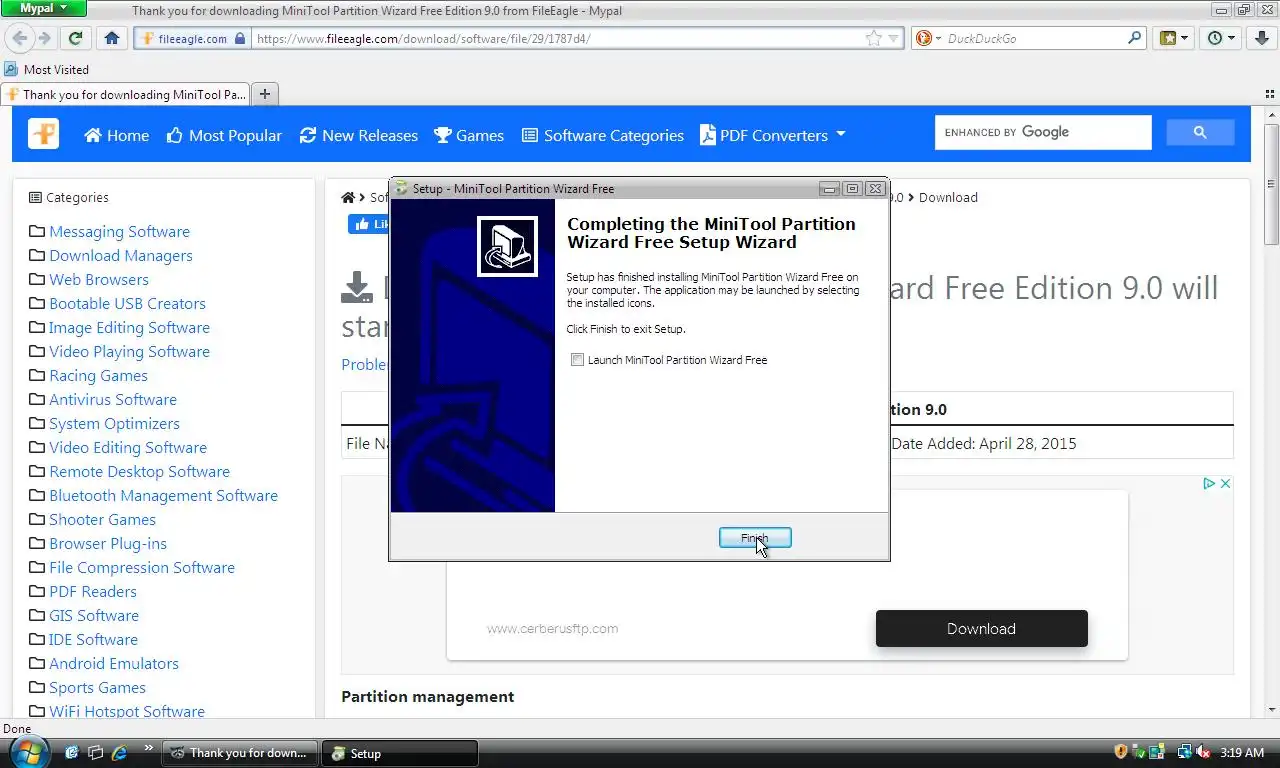Open the Android Emulators category
The width and height of the screenshot is (1280, 768).
pyautogui.click(x=114, y=663)
